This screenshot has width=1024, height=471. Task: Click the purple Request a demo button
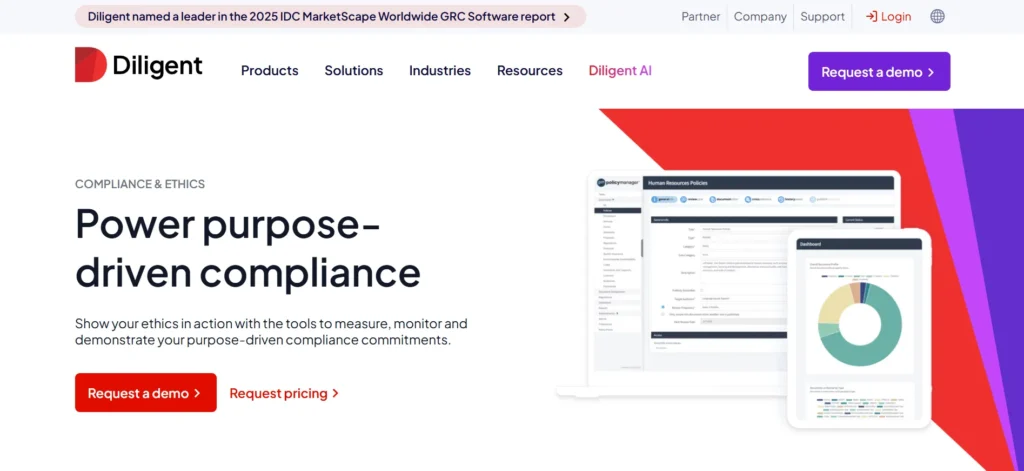(x=879, y=71)
